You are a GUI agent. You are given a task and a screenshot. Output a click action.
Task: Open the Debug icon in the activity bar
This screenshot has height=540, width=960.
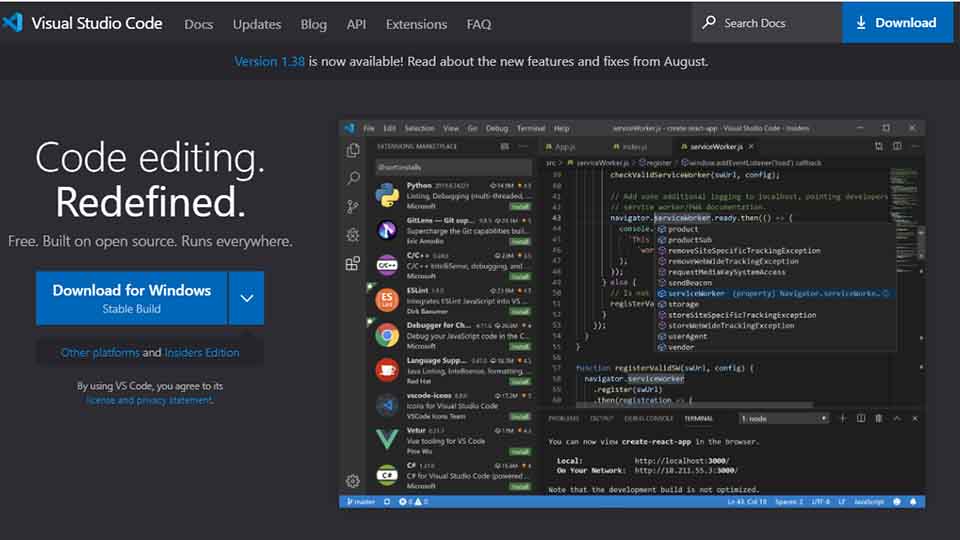click(x=353, y=235)
